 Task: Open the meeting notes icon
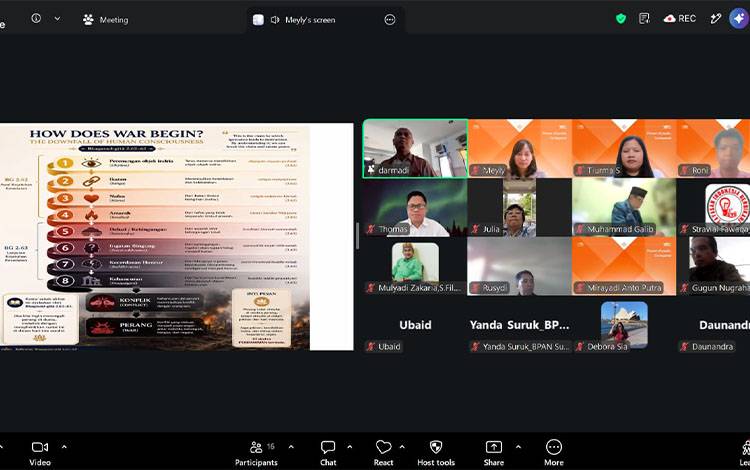(644, 19)
